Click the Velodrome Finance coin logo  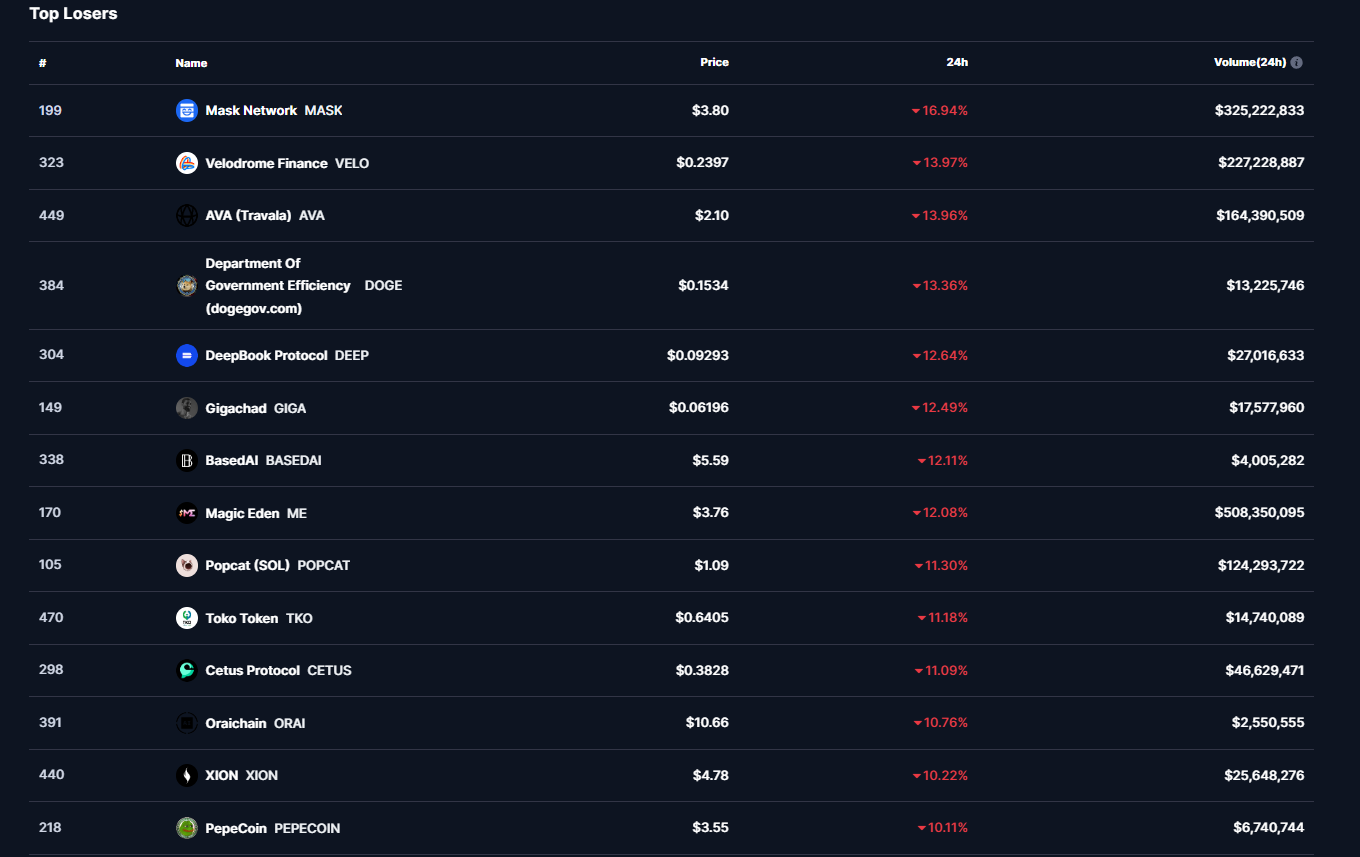[x=187, y=163]
